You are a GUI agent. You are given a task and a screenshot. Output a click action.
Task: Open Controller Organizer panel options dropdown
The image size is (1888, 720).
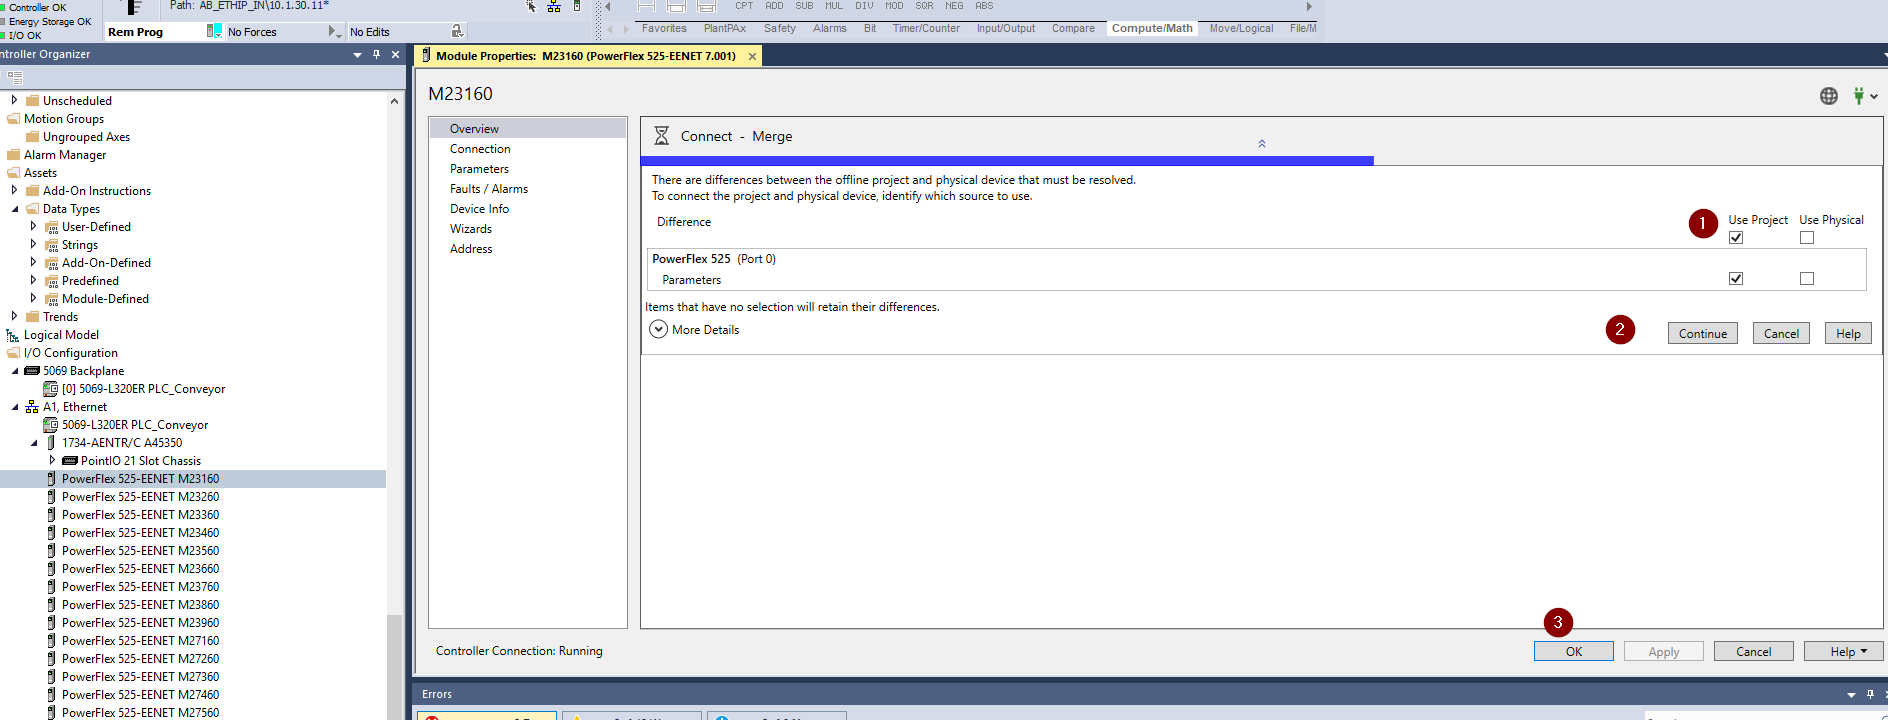tap(357, 55)
